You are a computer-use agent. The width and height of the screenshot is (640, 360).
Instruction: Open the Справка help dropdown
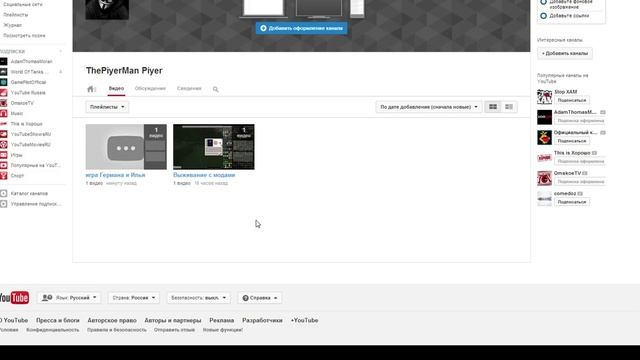(260, 298)
